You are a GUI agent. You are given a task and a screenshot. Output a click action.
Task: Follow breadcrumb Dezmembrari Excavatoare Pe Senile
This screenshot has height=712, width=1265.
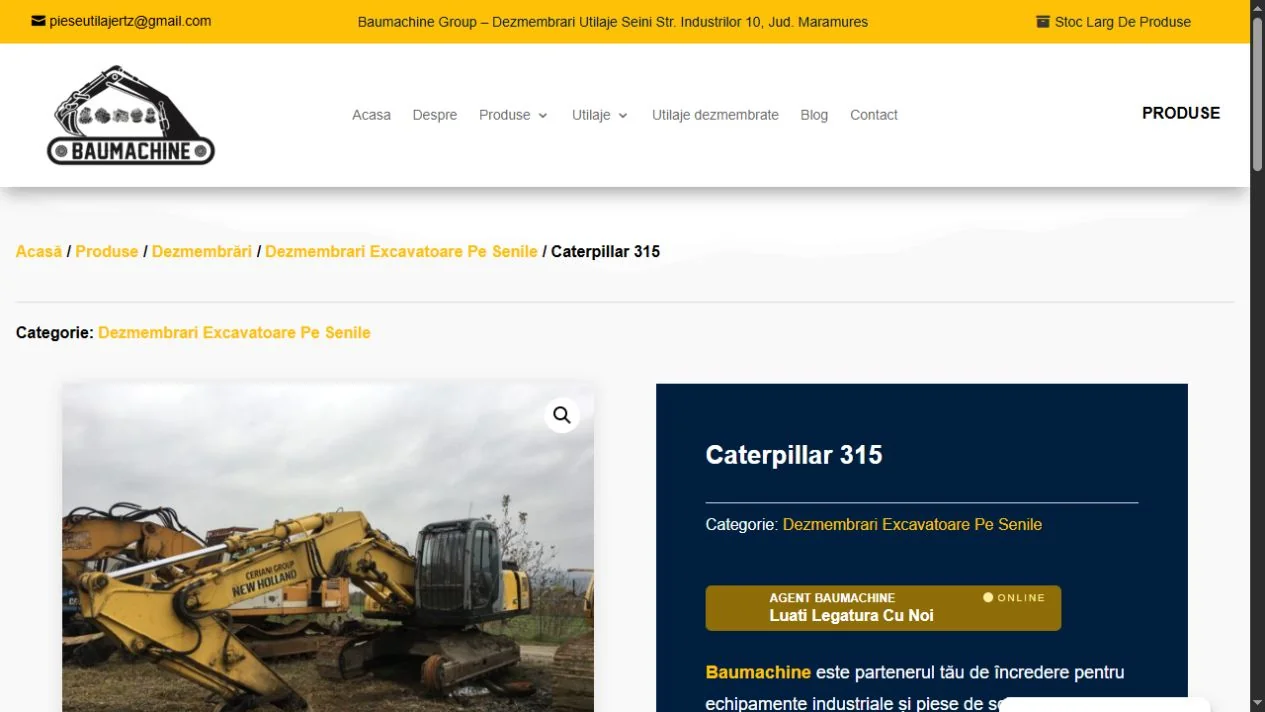click(x=401, y=252)
